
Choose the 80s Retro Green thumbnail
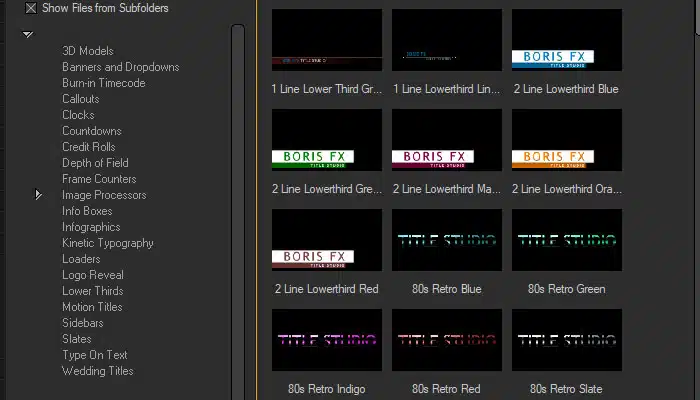click(x=567, y=240)
